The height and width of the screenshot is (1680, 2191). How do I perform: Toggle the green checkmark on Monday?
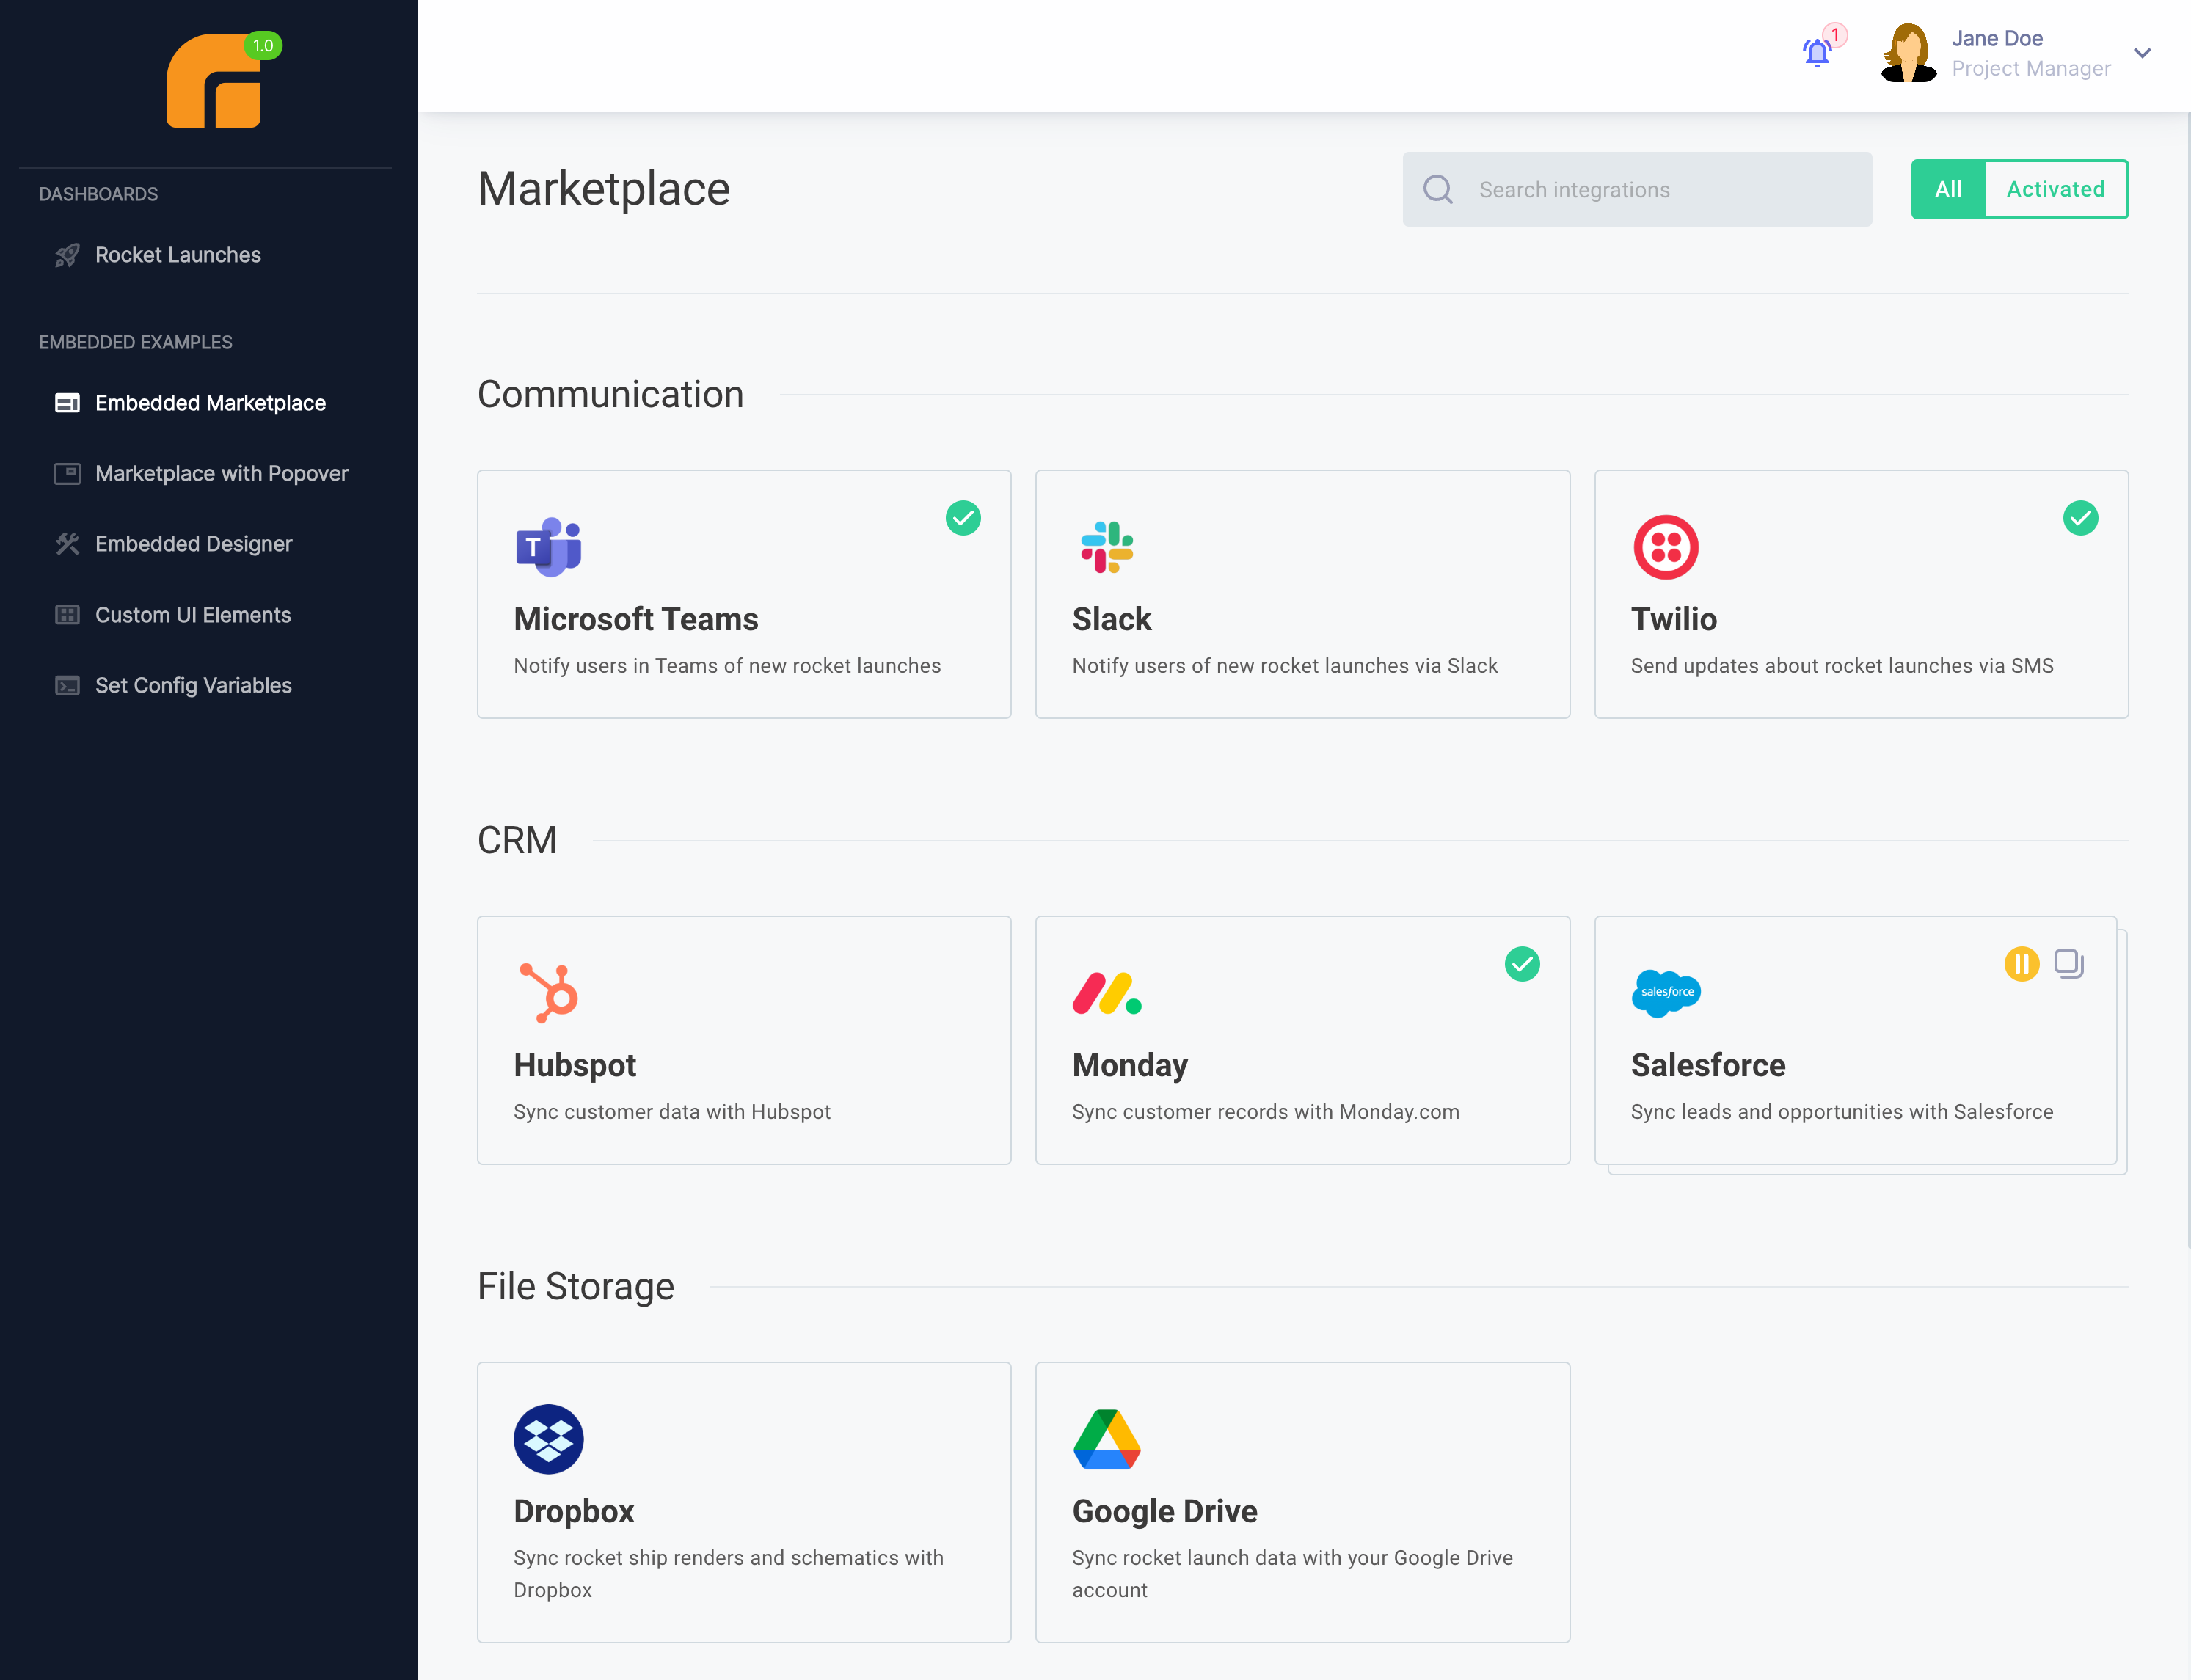[x=1521, y=963]
